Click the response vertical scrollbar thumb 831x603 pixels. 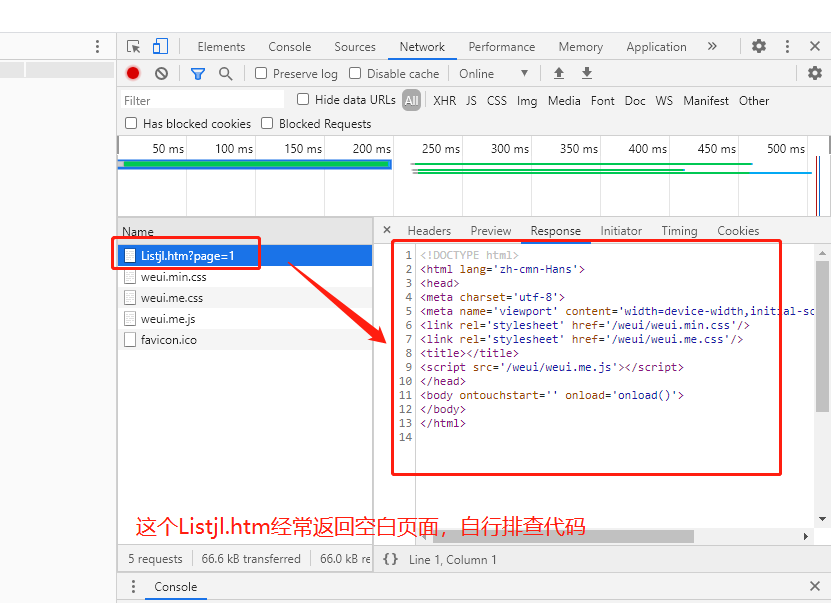(822, 336)
